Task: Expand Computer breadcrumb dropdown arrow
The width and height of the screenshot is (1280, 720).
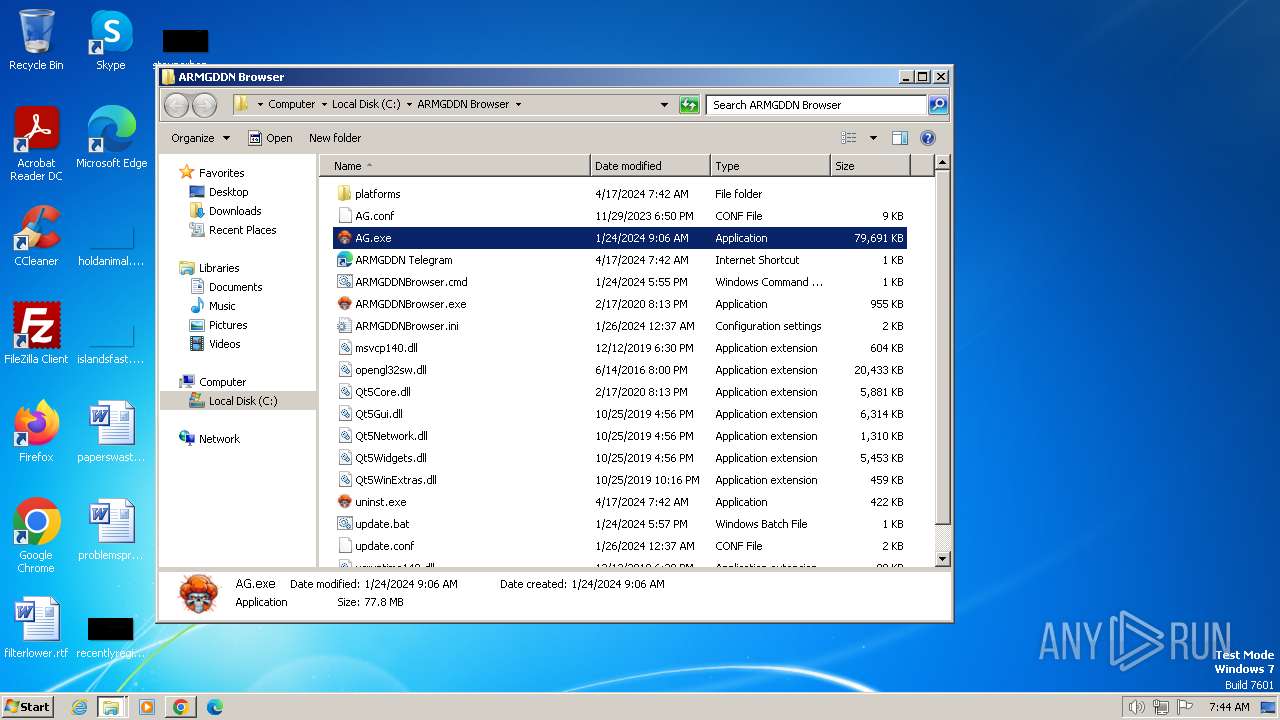Action: click(x=323, y=104)
